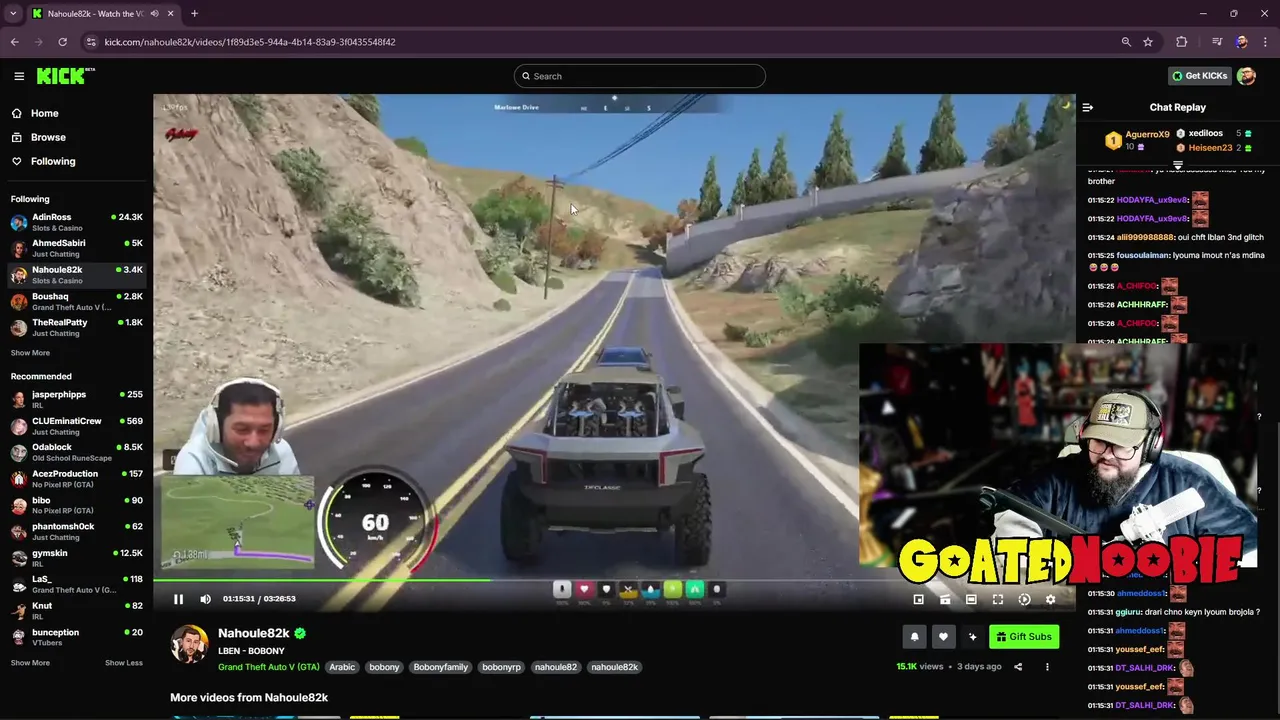
Task: Open TheRealPatty channel in Following
Action: [x=76, y=327]
